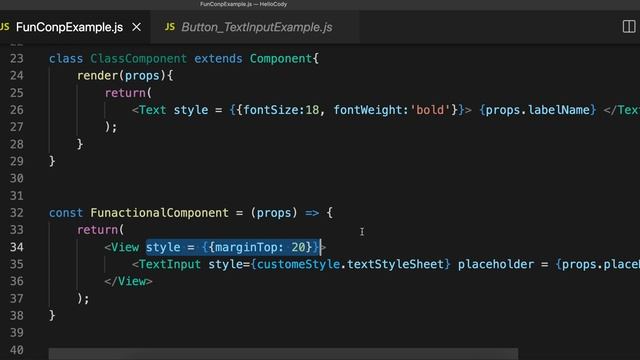Viewport: 640px width, 360px height.
Task: Click line number 40 in the gutter
Action: click(x=16, y=350)
